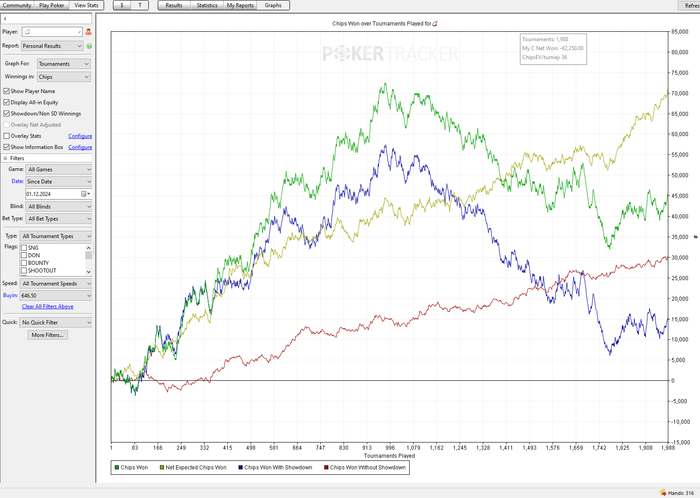This screenshot has height=498, width=700.
Task: Open the All Tournament Types dropdown
Action: 56,236
